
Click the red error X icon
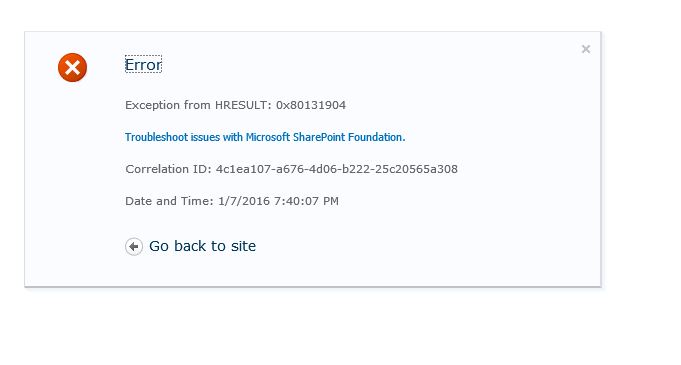point(73,67)
